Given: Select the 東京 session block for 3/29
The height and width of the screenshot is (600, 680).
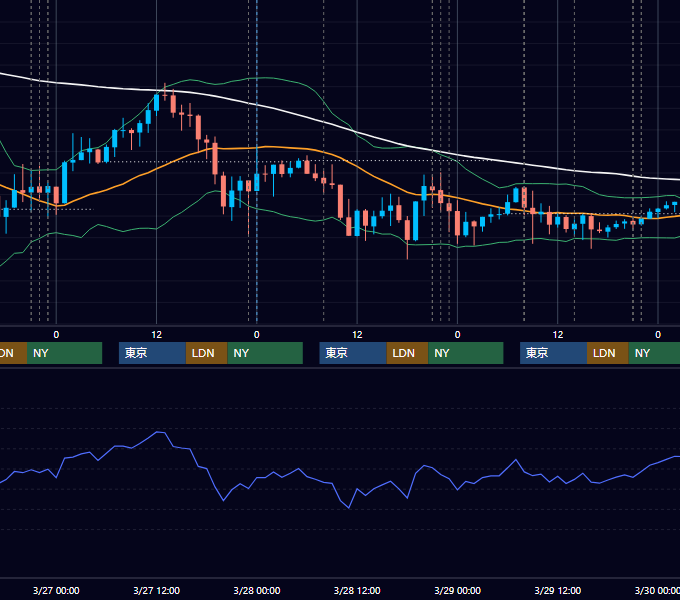Looking at the screenshot, I should [x=553, y=353].
